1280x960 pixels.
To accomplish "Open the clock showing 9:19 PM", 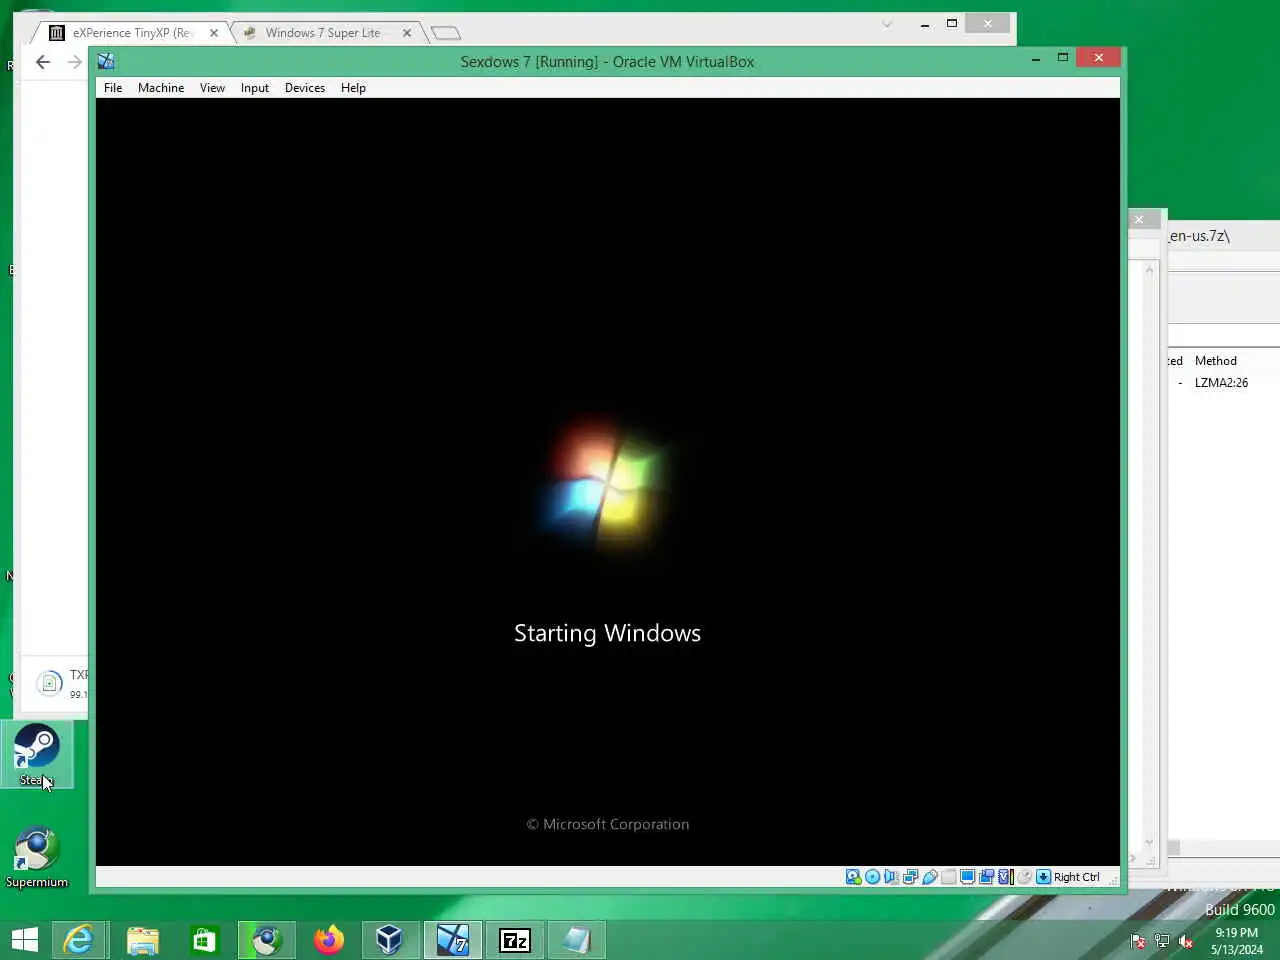I will [1237, 941].
